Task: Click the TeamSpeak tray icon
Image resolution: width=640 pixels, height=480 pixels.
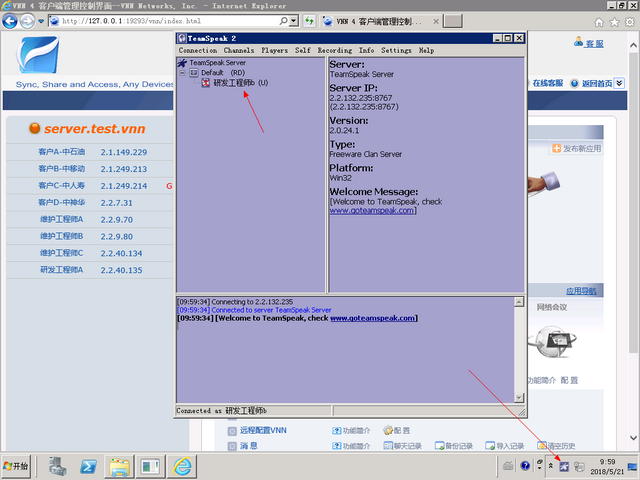Action: (x=564, y=466)
